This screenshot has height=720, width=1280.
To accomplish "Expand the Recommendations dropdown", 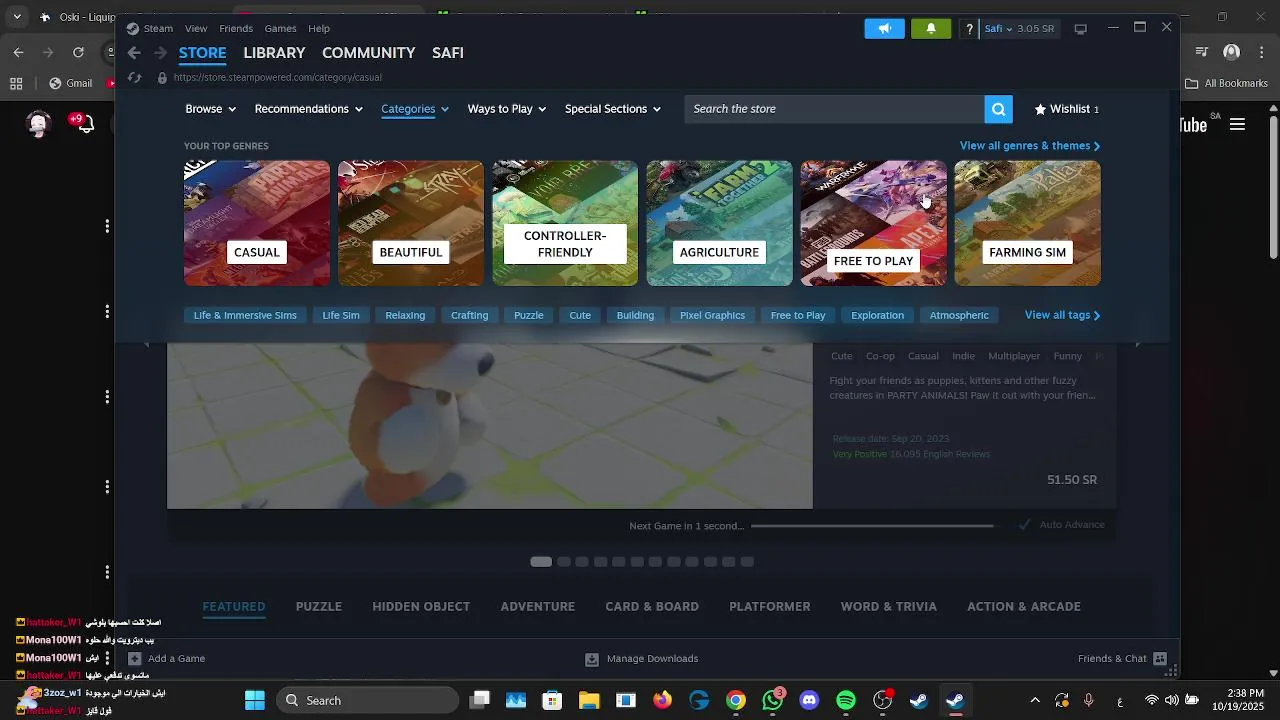I will click(x=308, y=109).
